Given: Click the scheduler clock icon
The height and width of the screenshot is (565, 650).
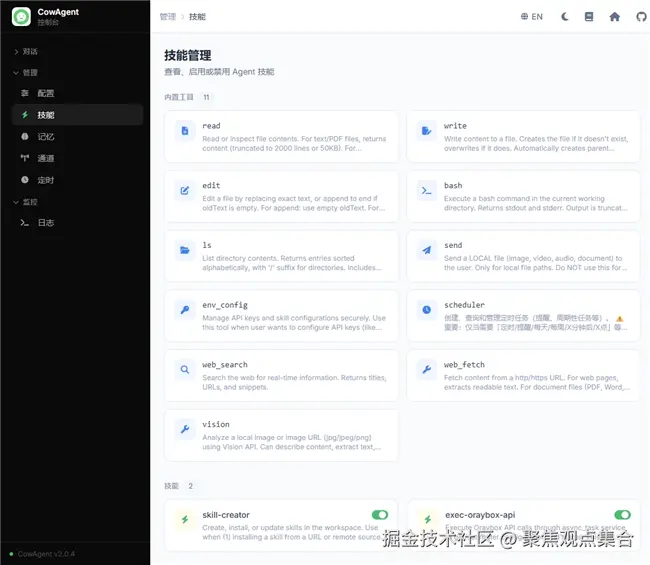Looking at the screenshot, I should point(427,310).
